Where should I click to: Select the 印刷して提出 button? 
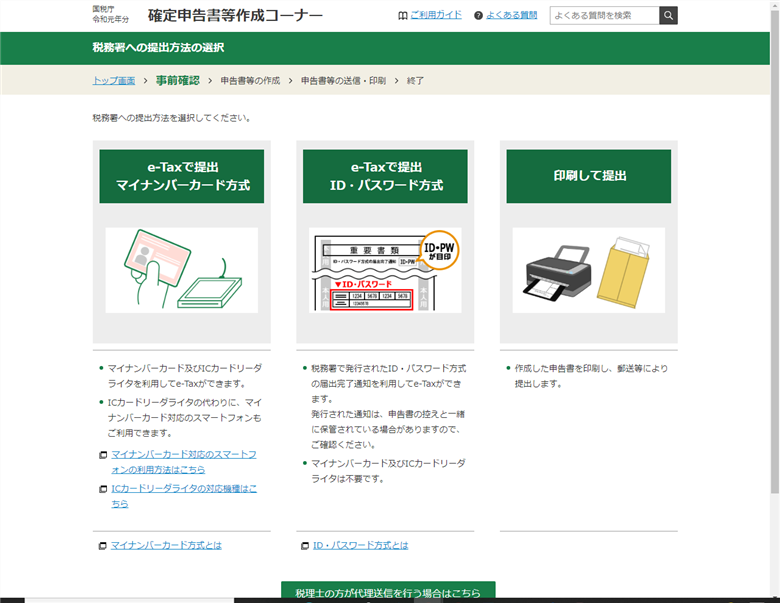click(x=588, y=176)
